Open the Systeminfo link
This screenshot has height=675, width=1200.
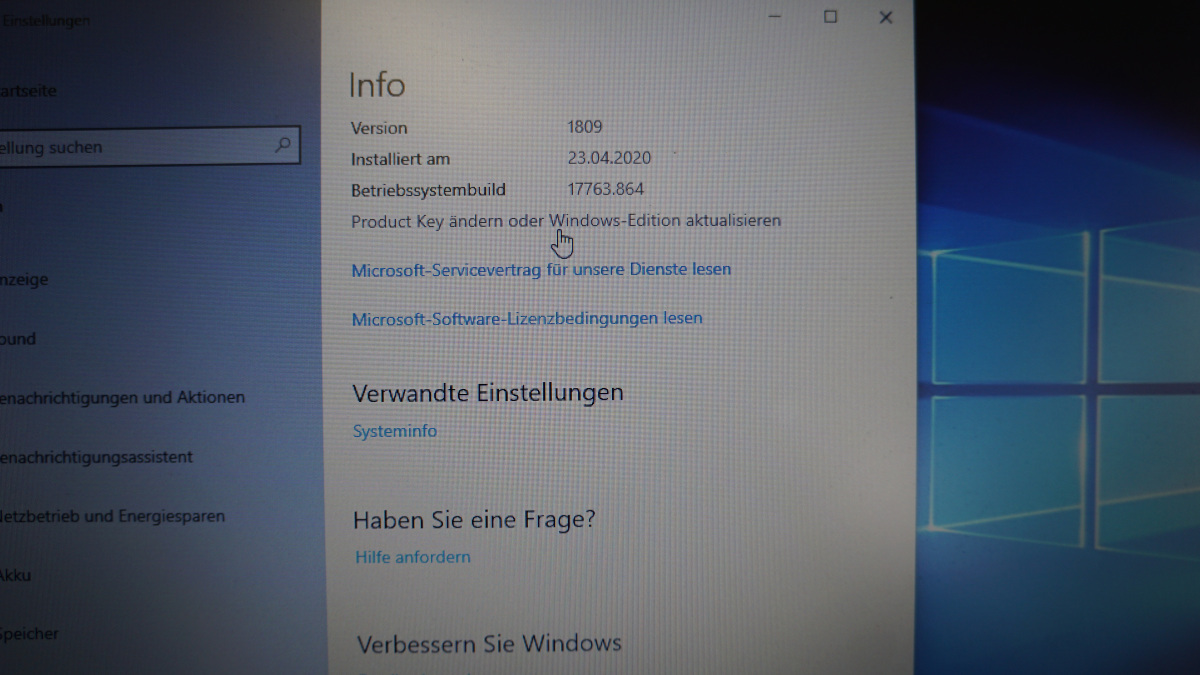[x=395, y=431]
